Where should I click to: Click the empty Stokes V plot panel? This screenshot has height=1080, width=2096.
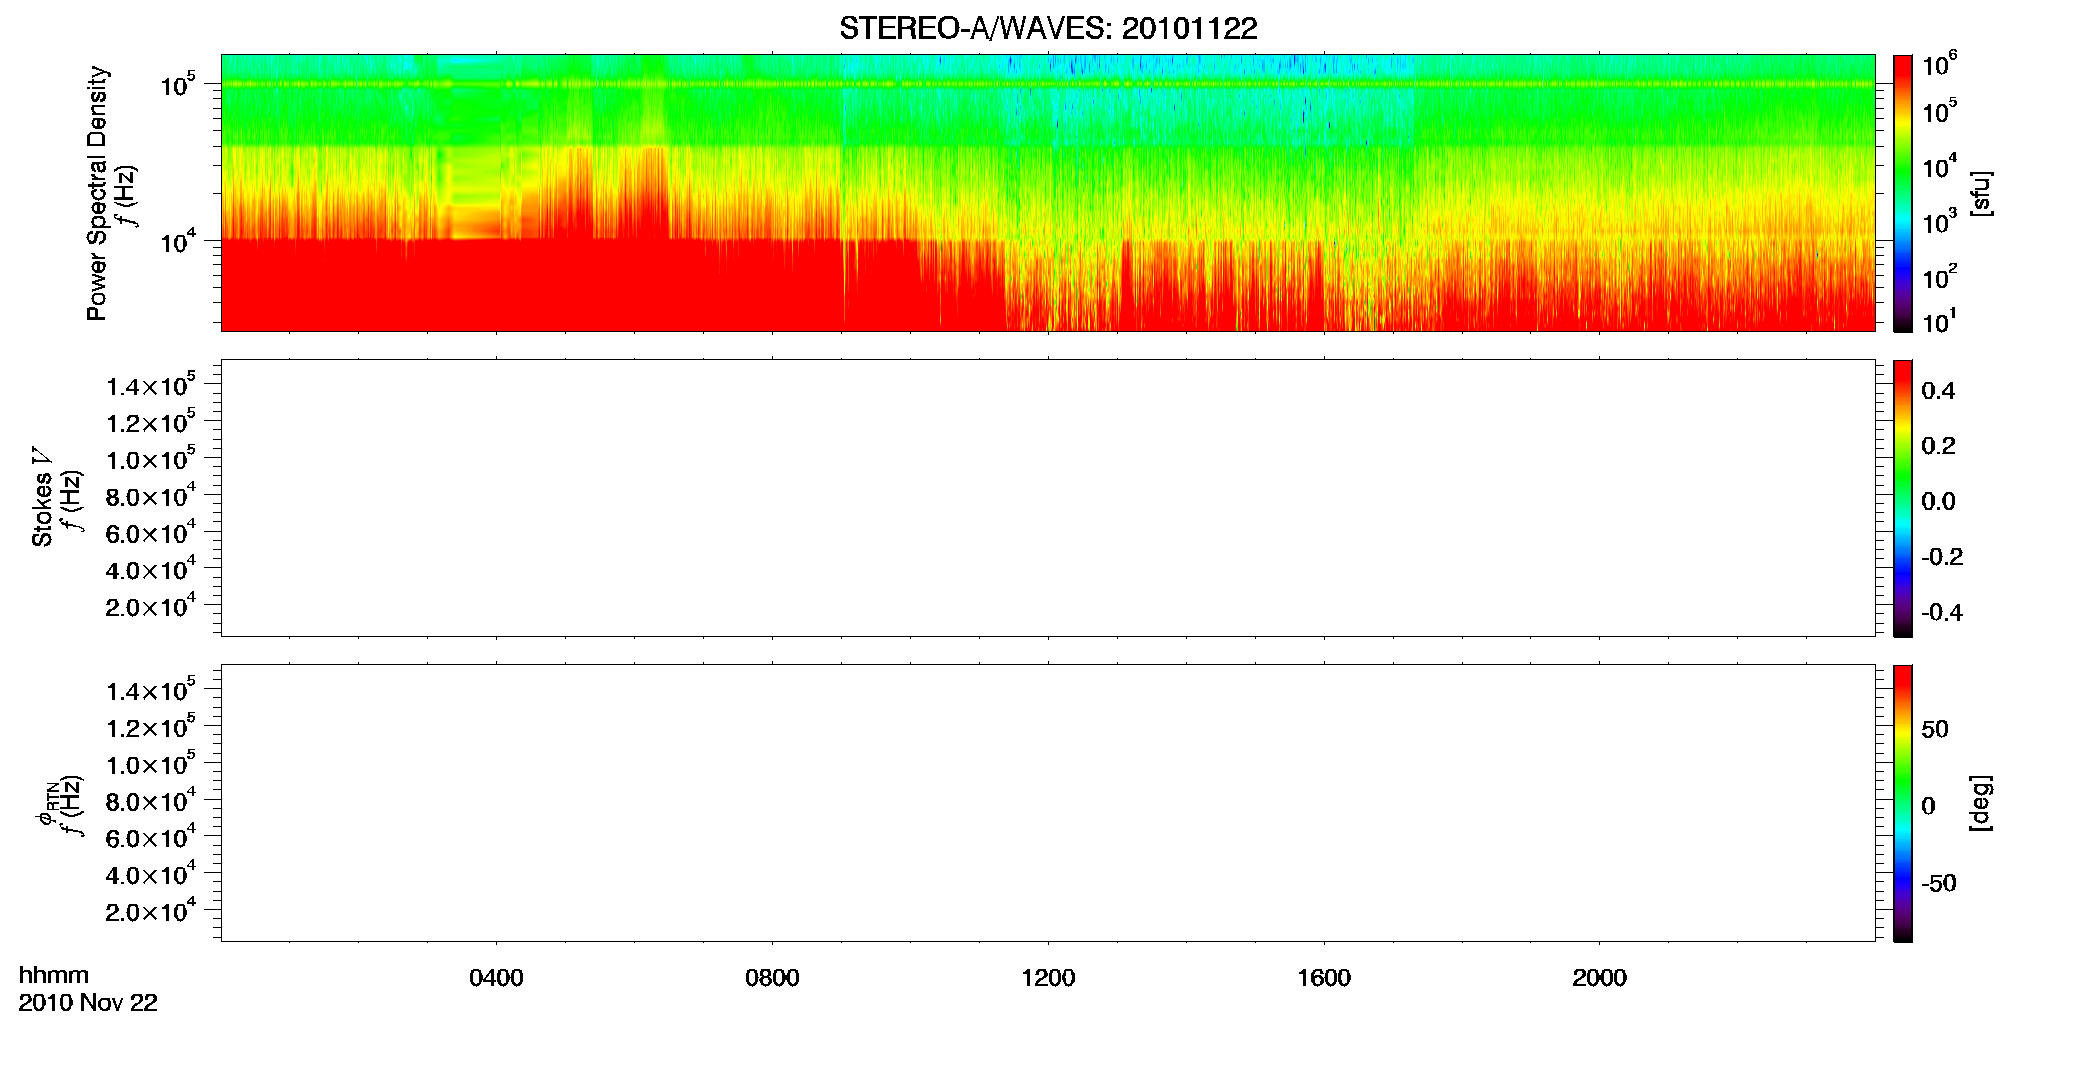coord(1048,498)
